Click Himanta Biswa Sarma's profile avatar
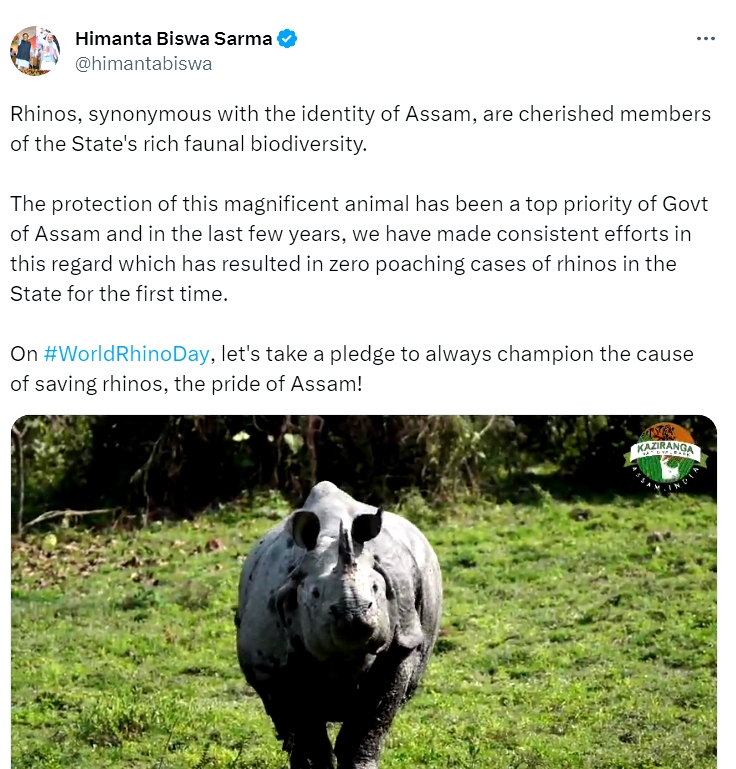The width and height of the screenshot is (736, 769). pos(35,51)
